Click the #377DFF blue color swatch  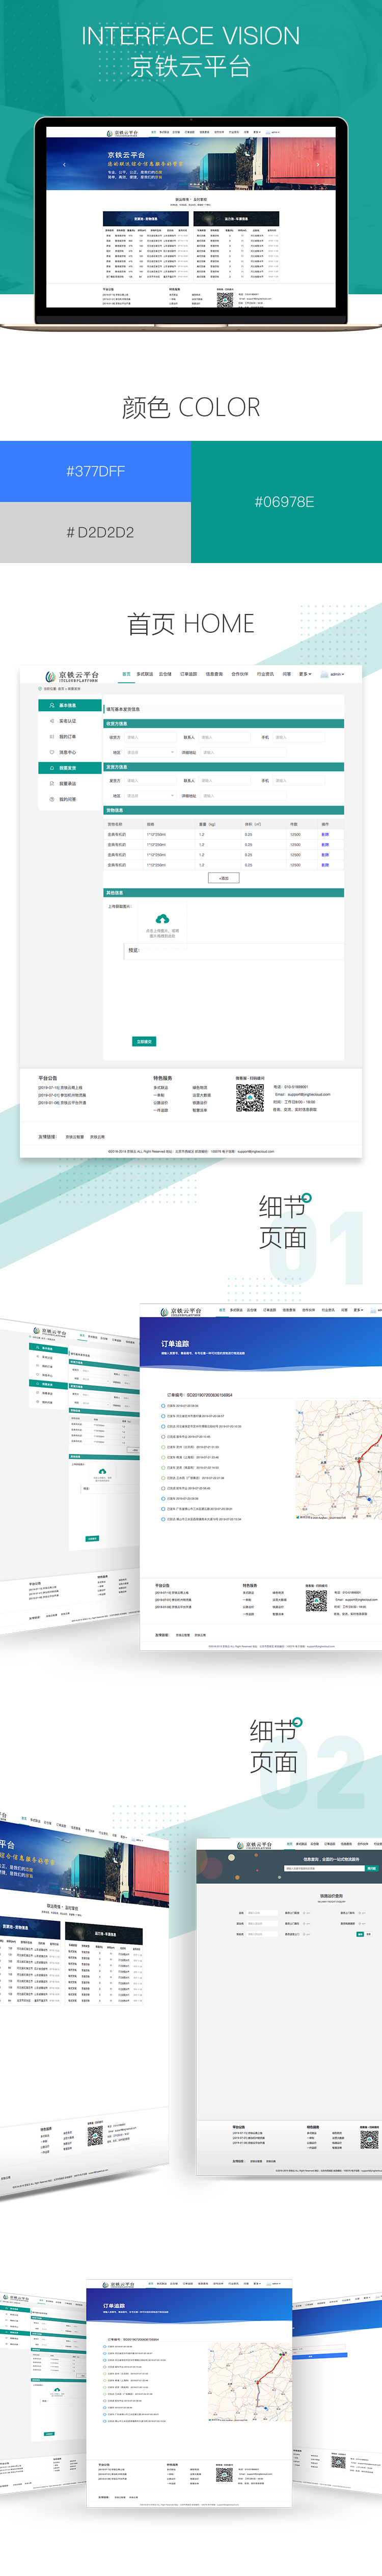pyautogui.click(x=95, y=471)
